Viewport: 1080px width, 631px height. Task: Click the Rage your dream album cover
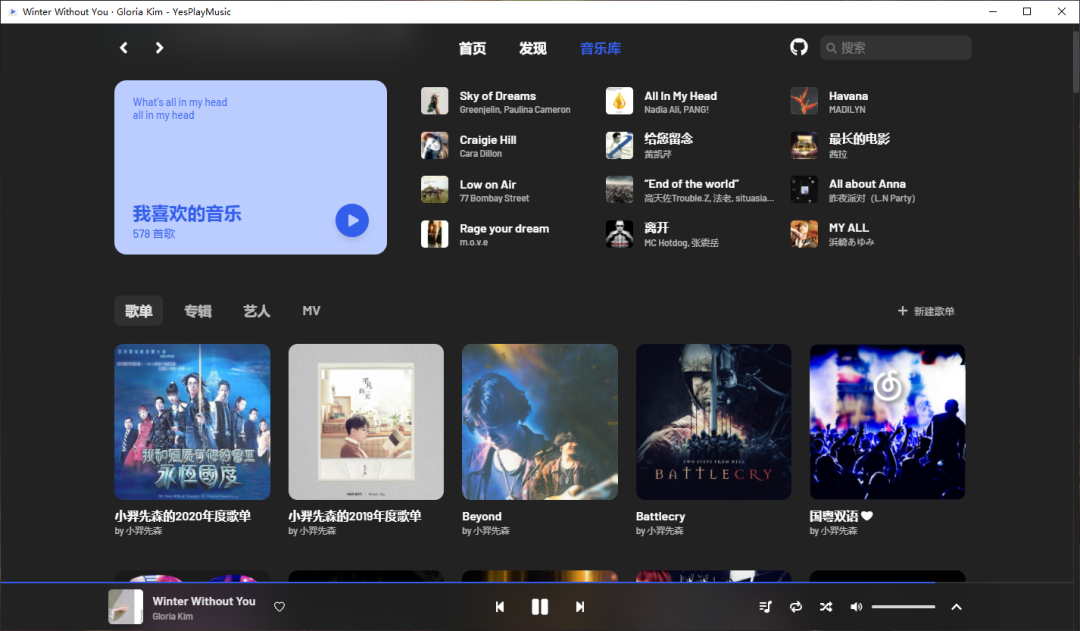435,234
